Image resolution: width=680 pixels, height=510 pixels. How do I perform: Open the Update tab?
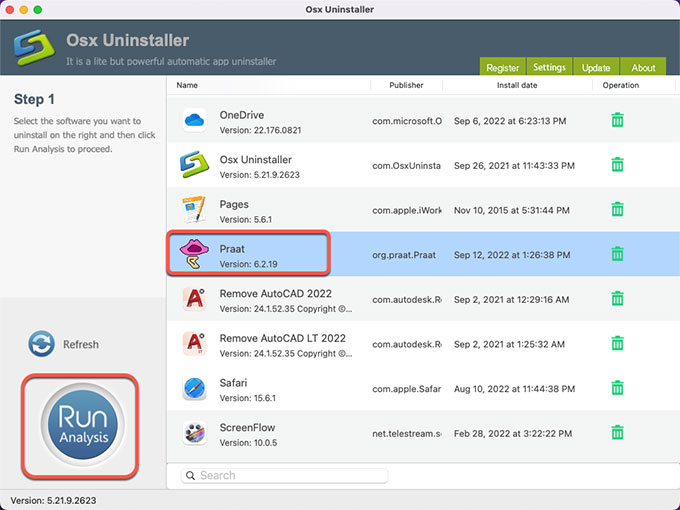coord(596,68)
